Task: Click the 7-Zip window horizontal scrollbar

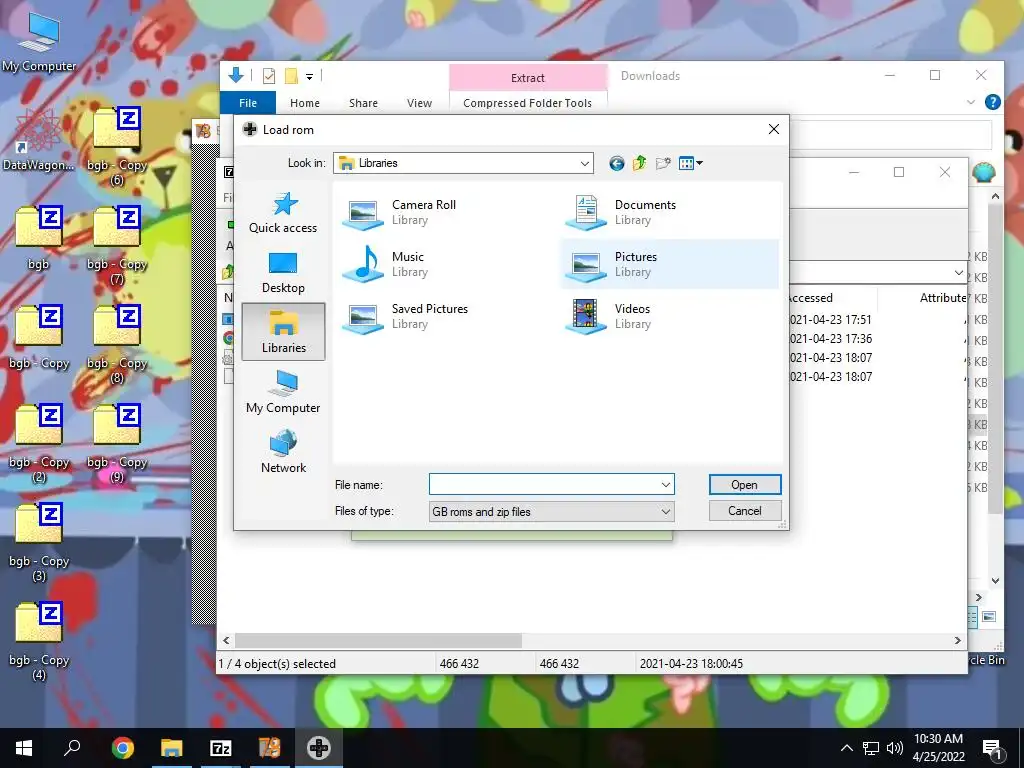Action: 379,641
